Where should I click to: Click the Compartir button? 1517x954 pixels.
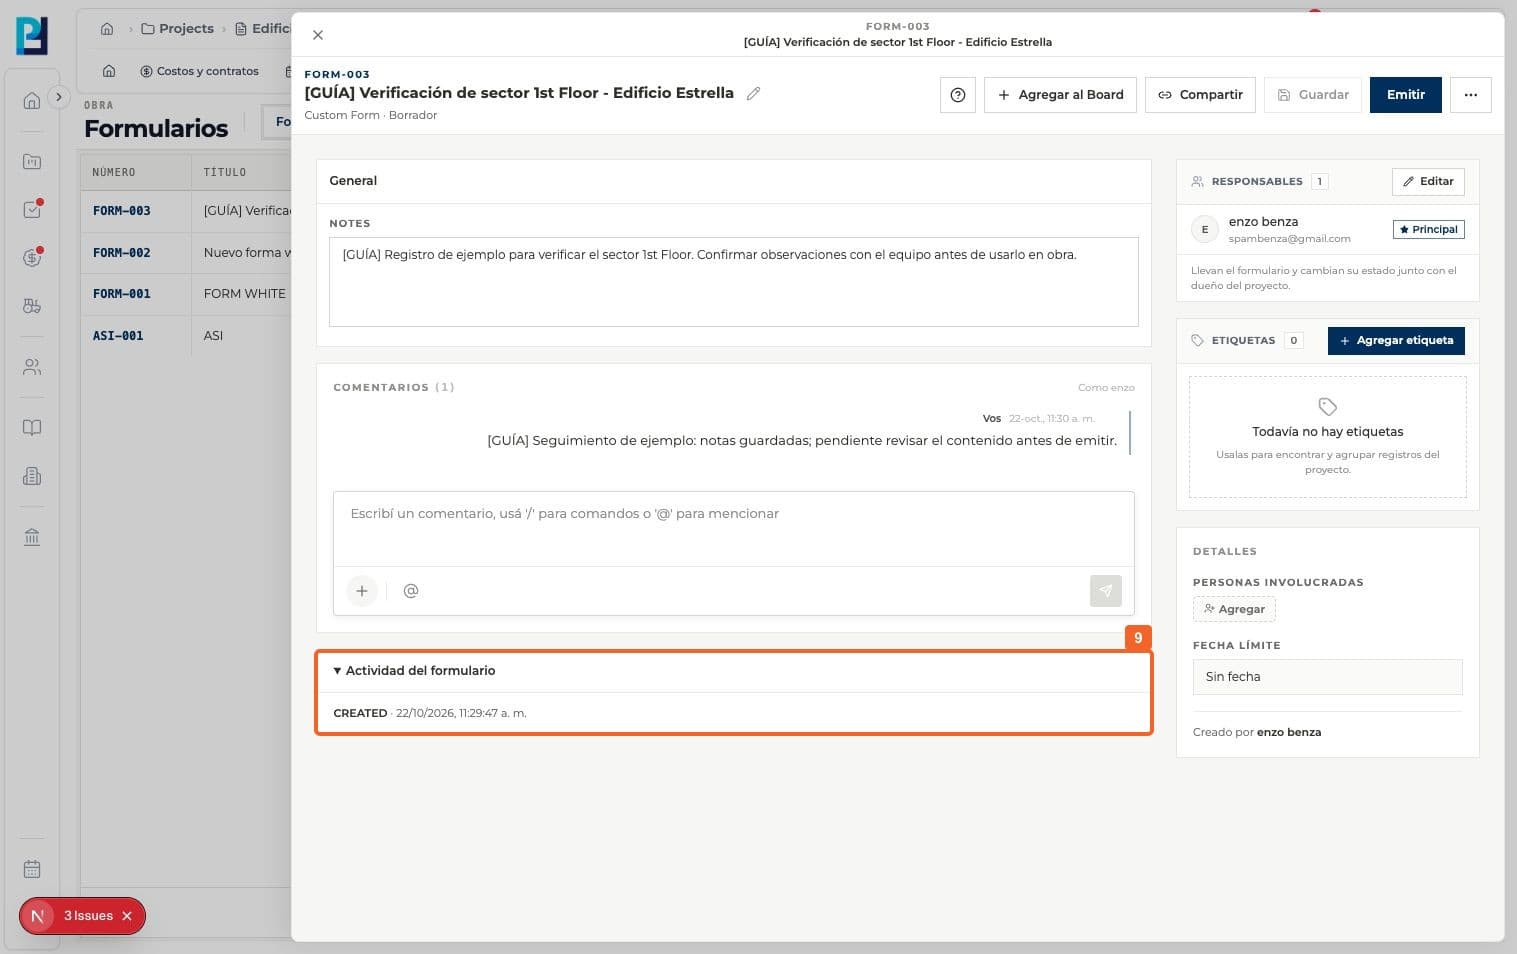pyautogui.click(x=1200, y=95)
